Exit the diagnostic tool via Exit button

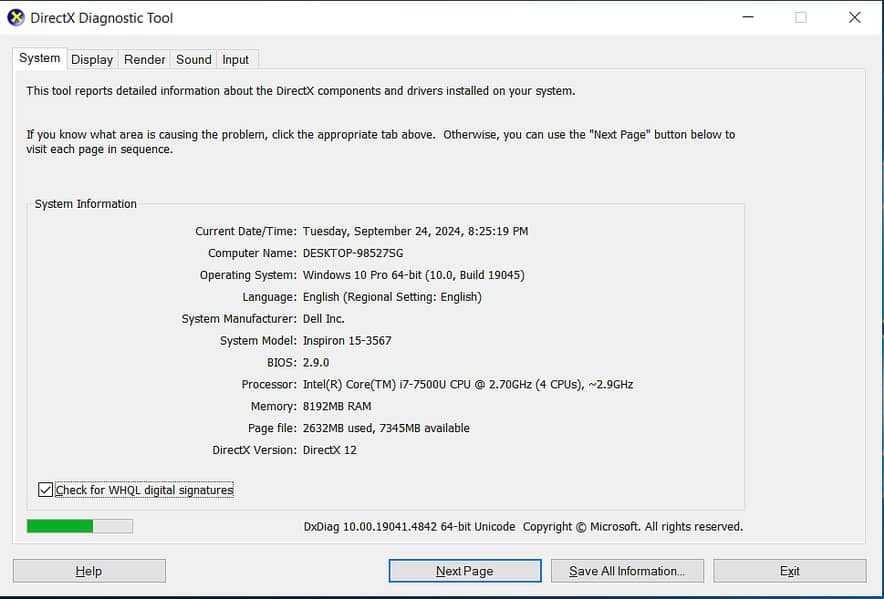click(x=789, y=571)
